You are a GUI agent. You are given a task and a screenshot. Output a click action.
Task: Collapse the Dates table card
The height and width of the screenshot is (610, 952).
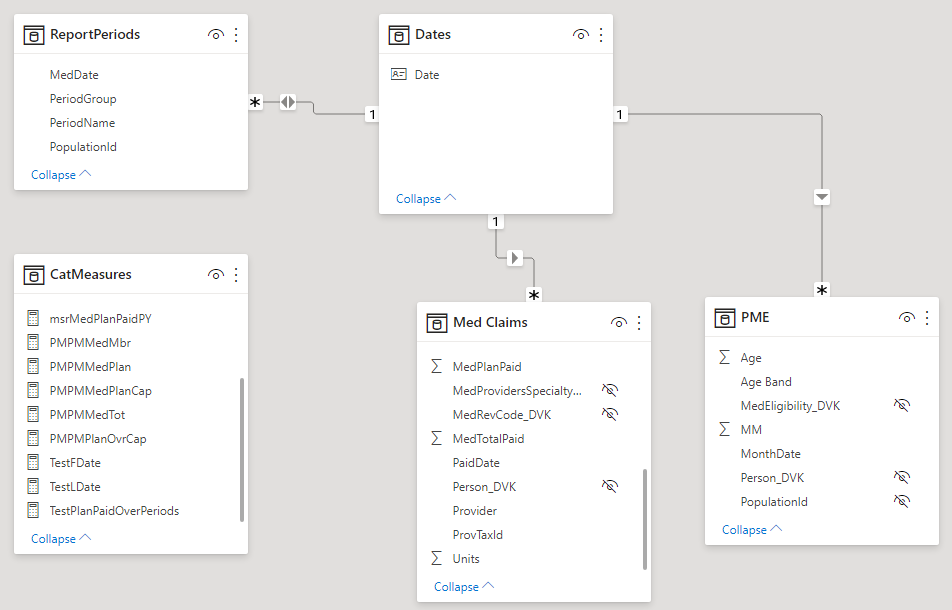(x=426, y=199)
